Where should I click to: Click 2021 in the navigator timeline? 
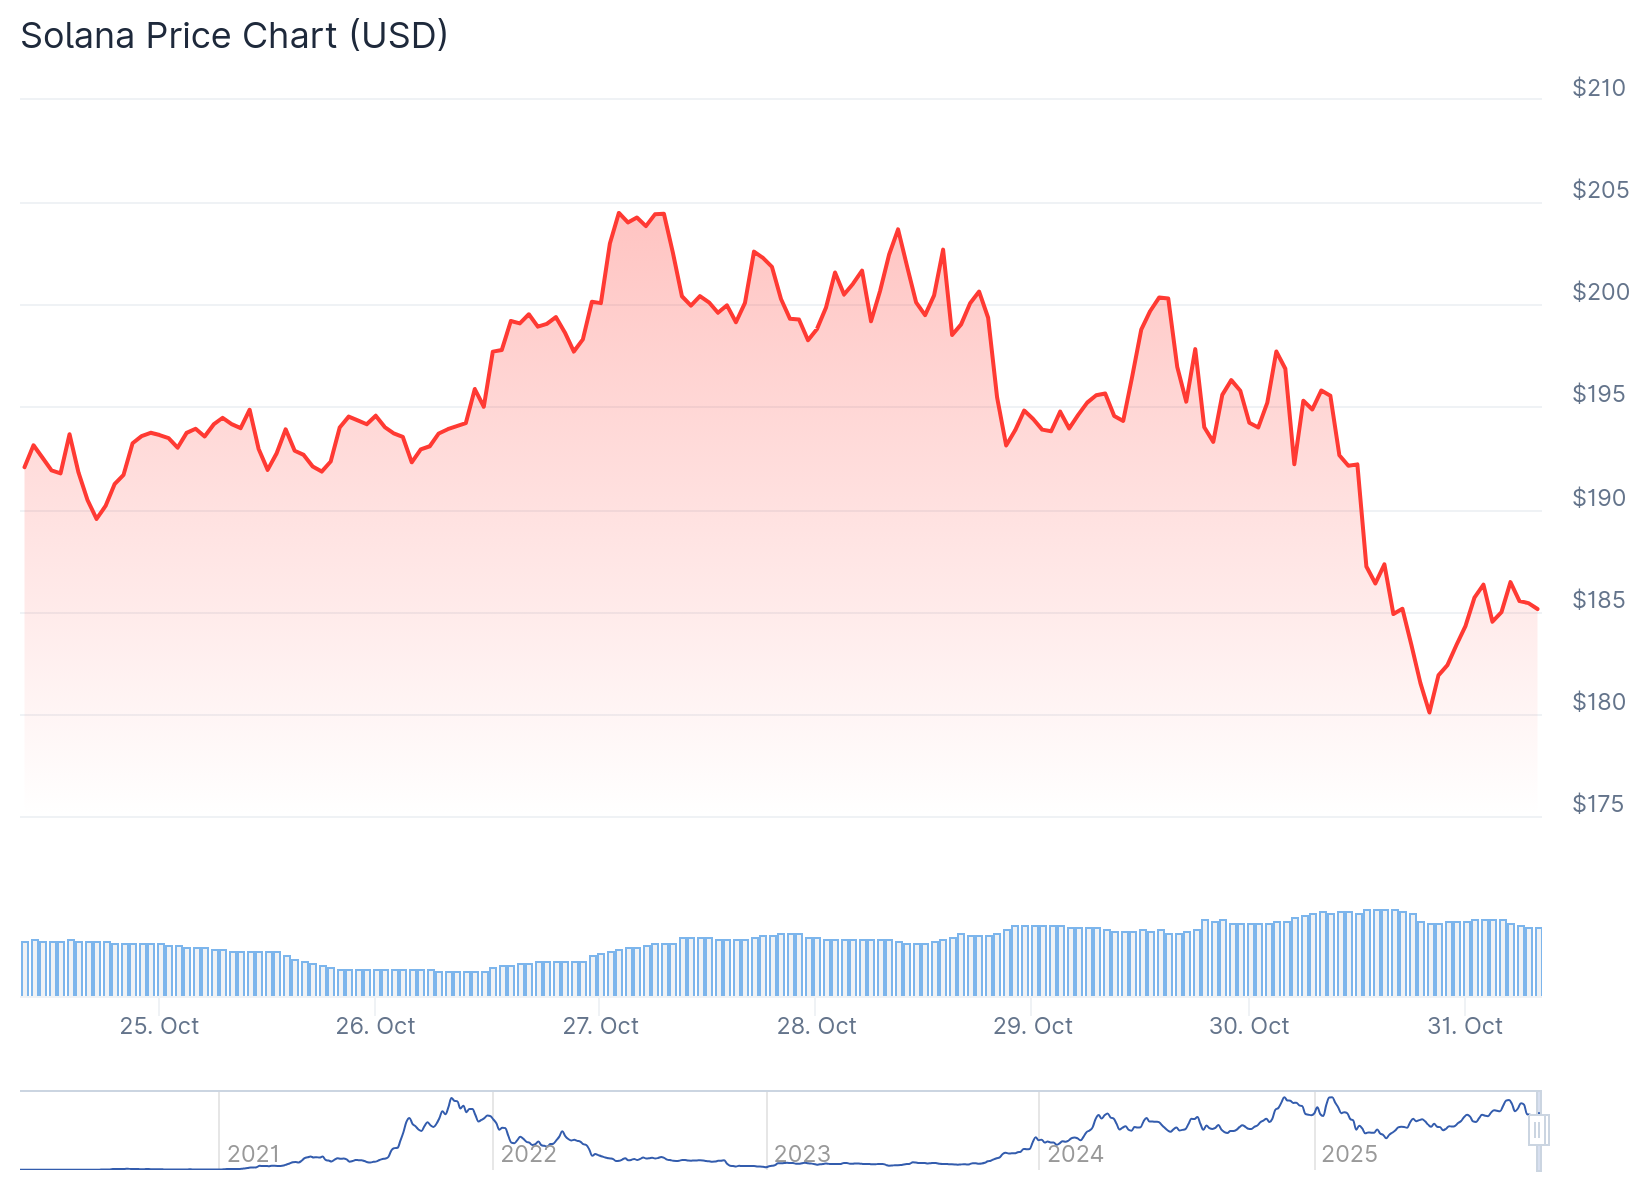(253, 1154)
